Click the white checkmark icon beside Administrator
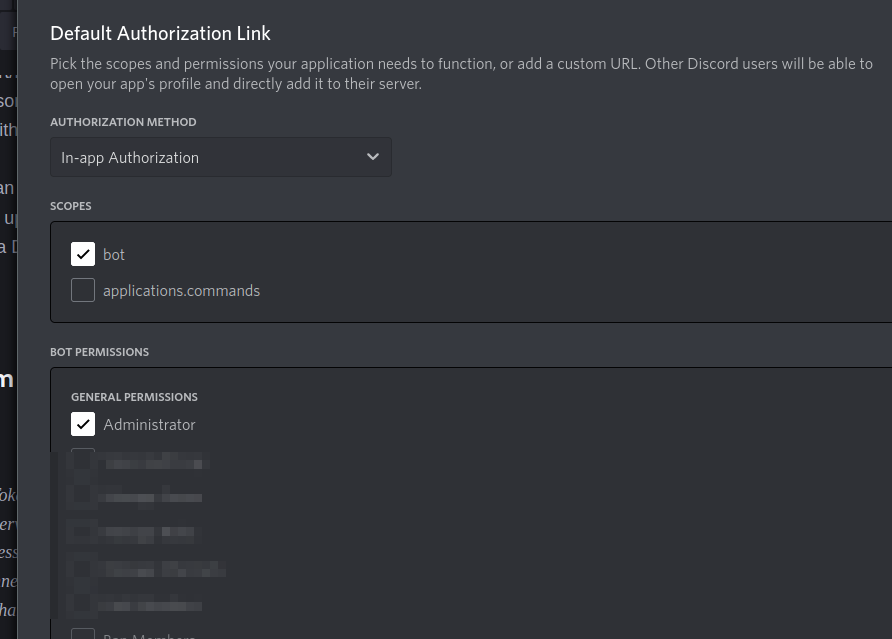Screen dimensions: 892x639 83,424
